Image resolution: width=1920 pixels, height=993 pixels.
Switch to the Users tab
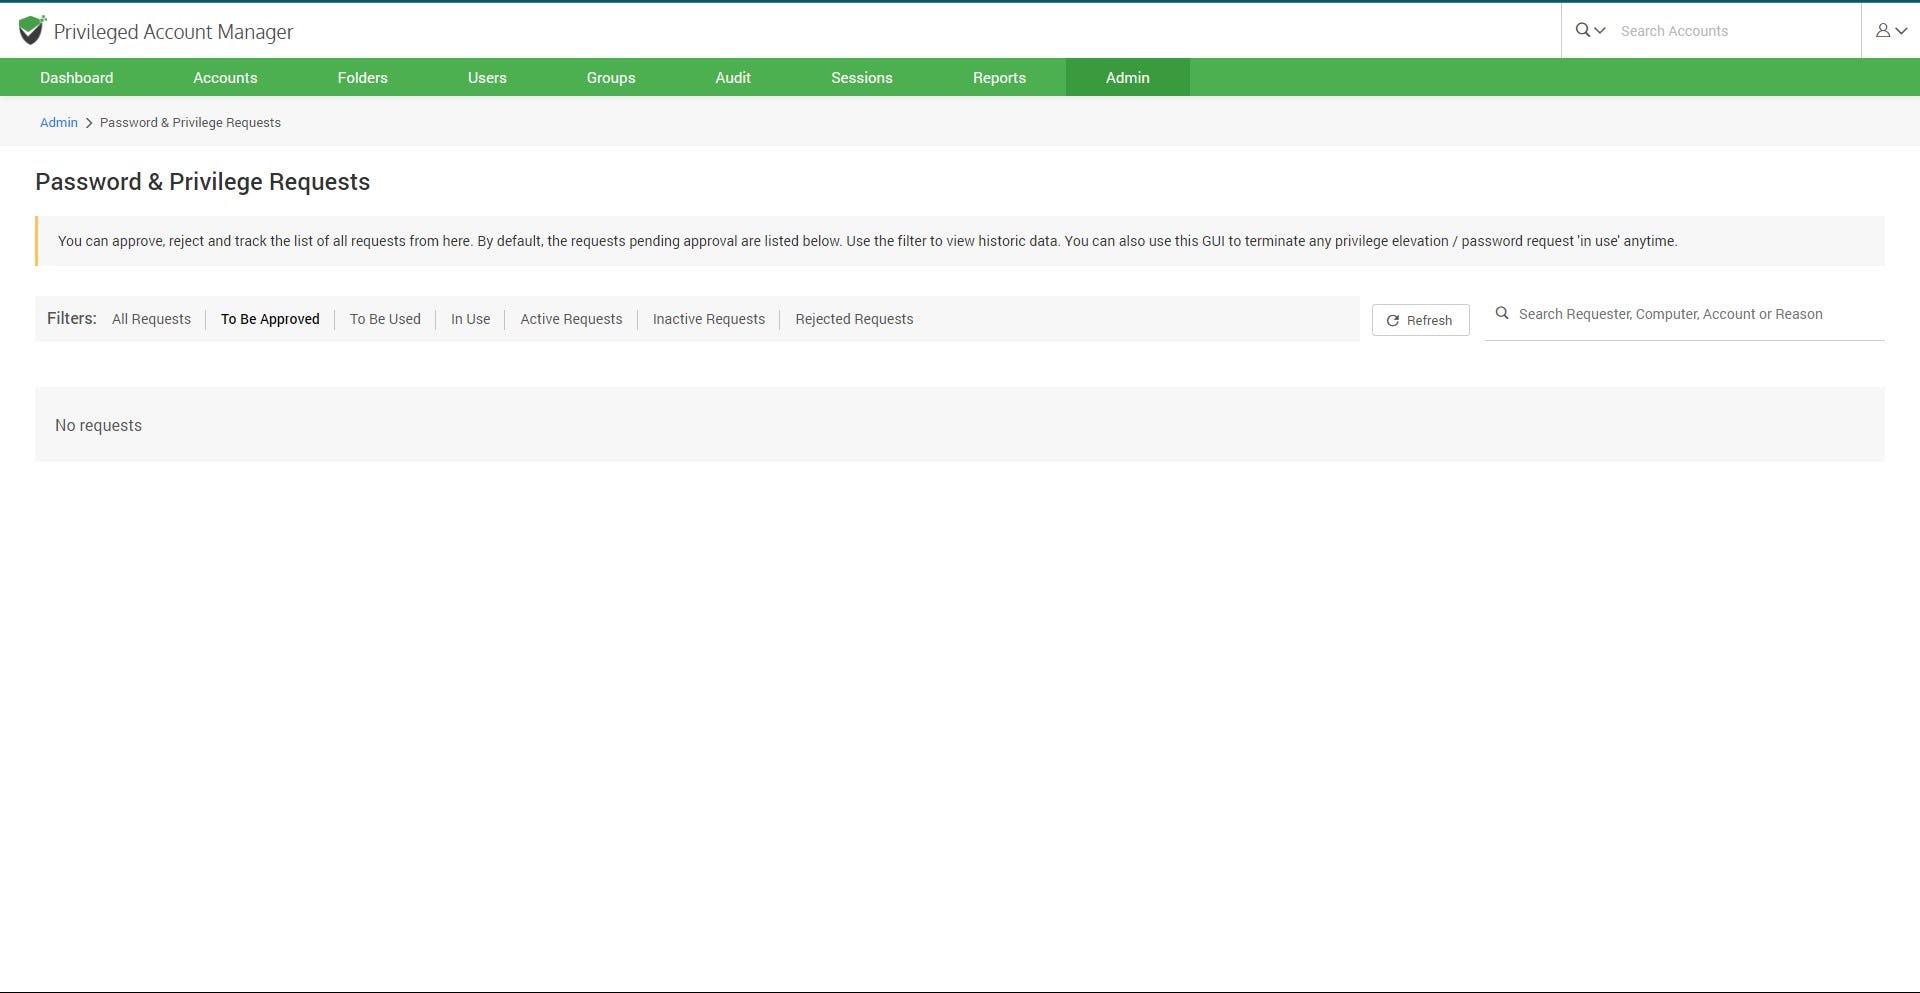click(x=487, y=77)
